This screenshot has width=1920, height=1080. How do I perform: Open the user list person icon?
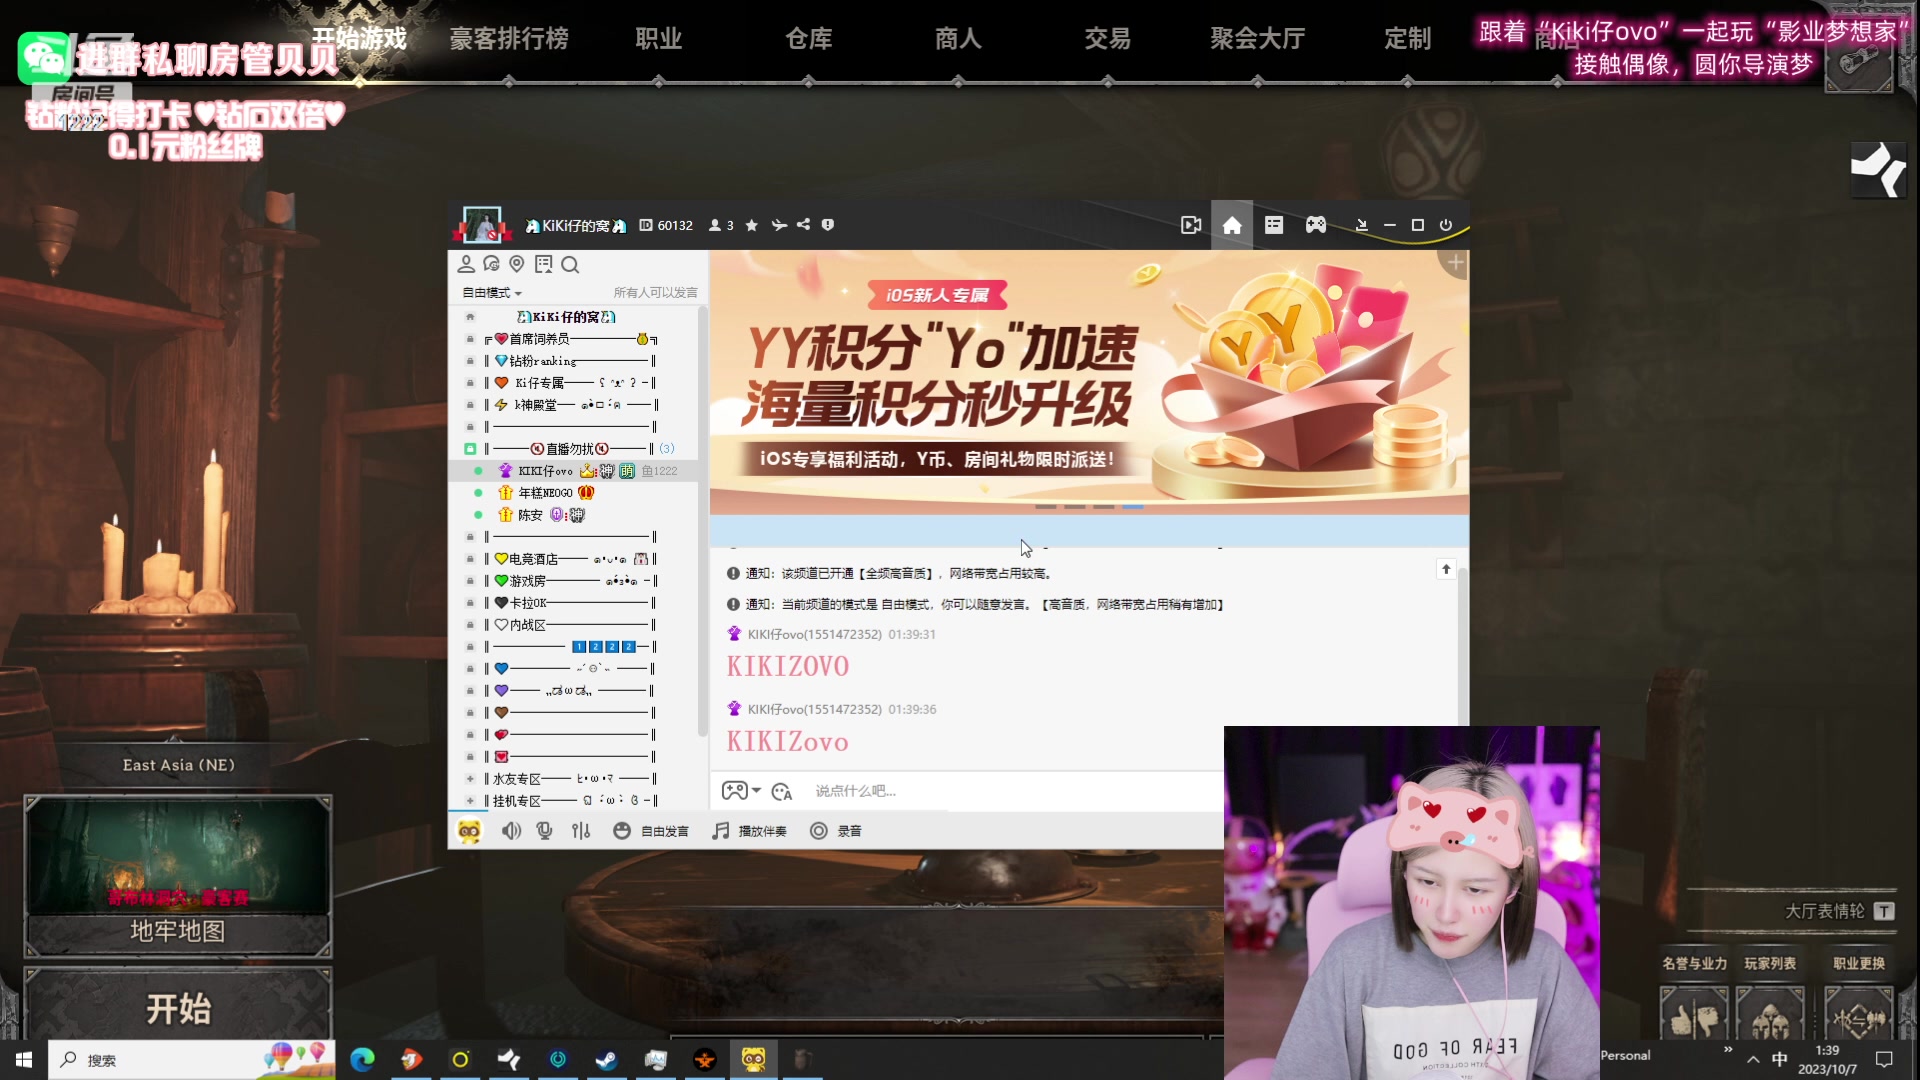pos(466,264)
